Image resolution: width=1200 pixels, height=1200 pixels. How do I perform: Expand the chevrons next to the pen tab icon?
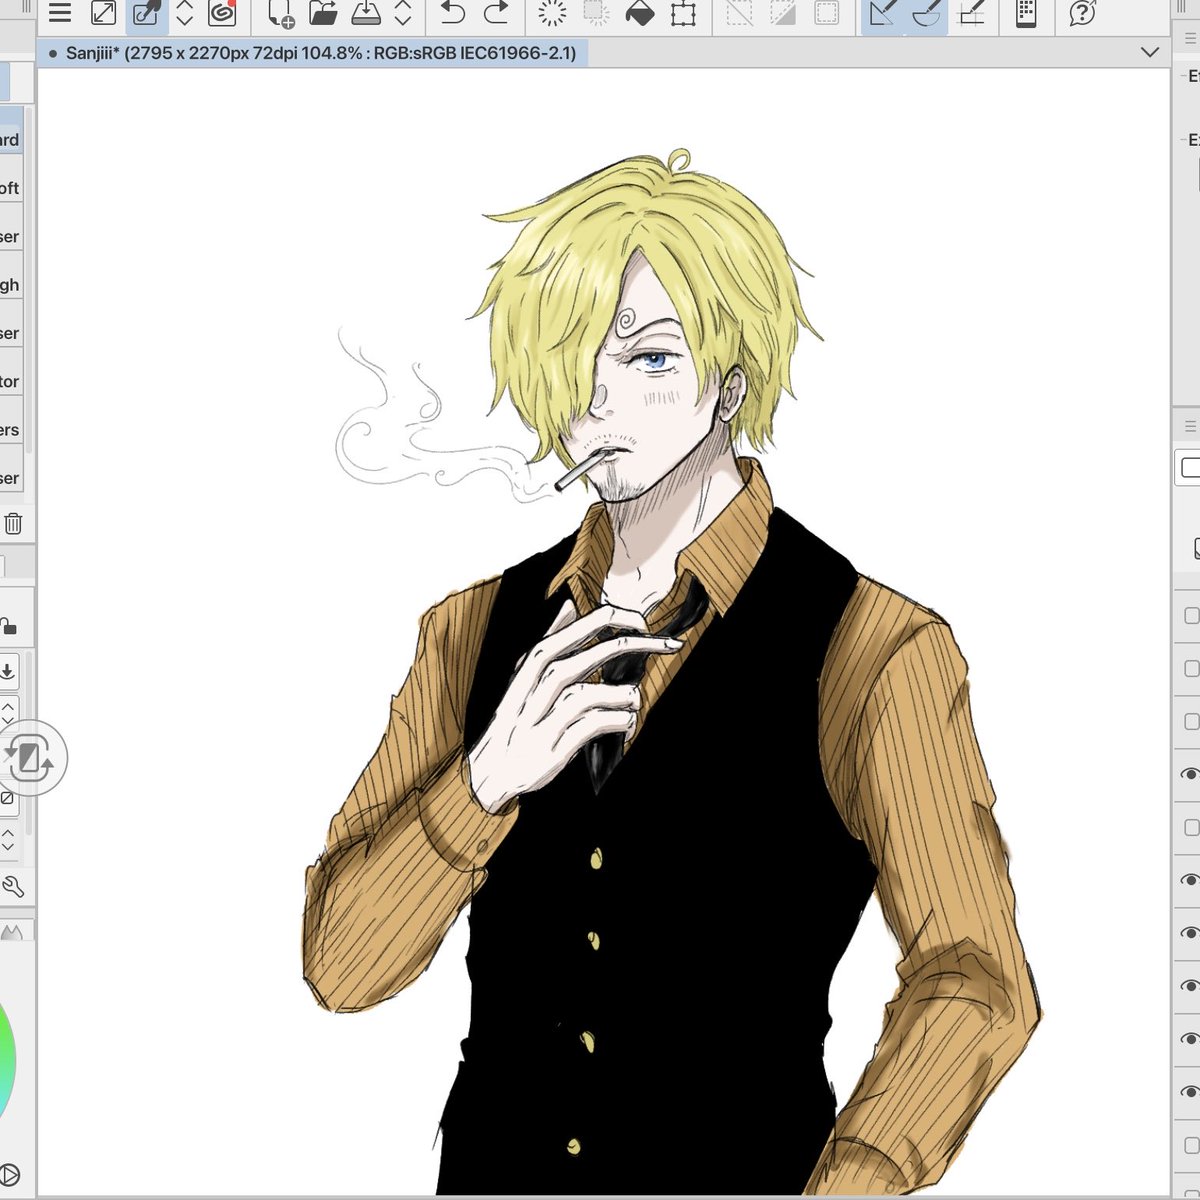coord(185,13)
